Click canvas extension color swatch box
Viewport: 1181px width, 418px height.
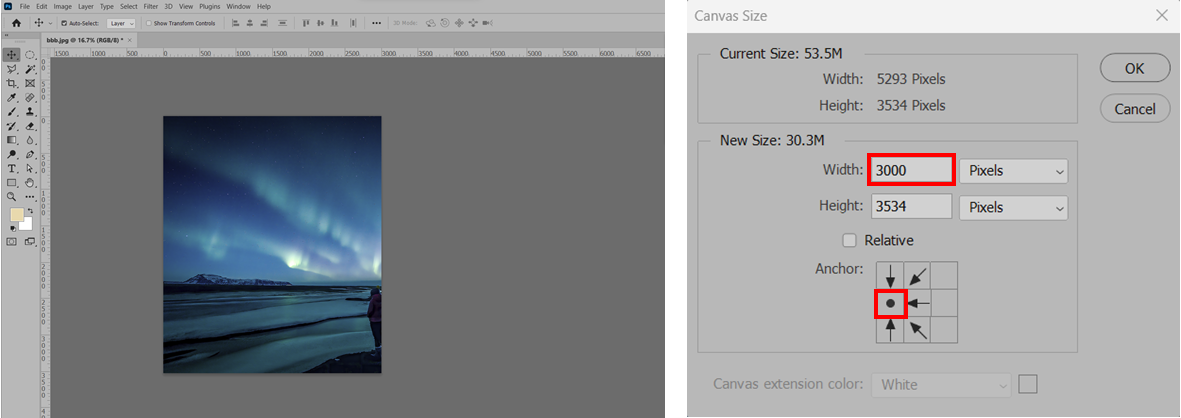pyautogui.click(x=1027, y=384)
